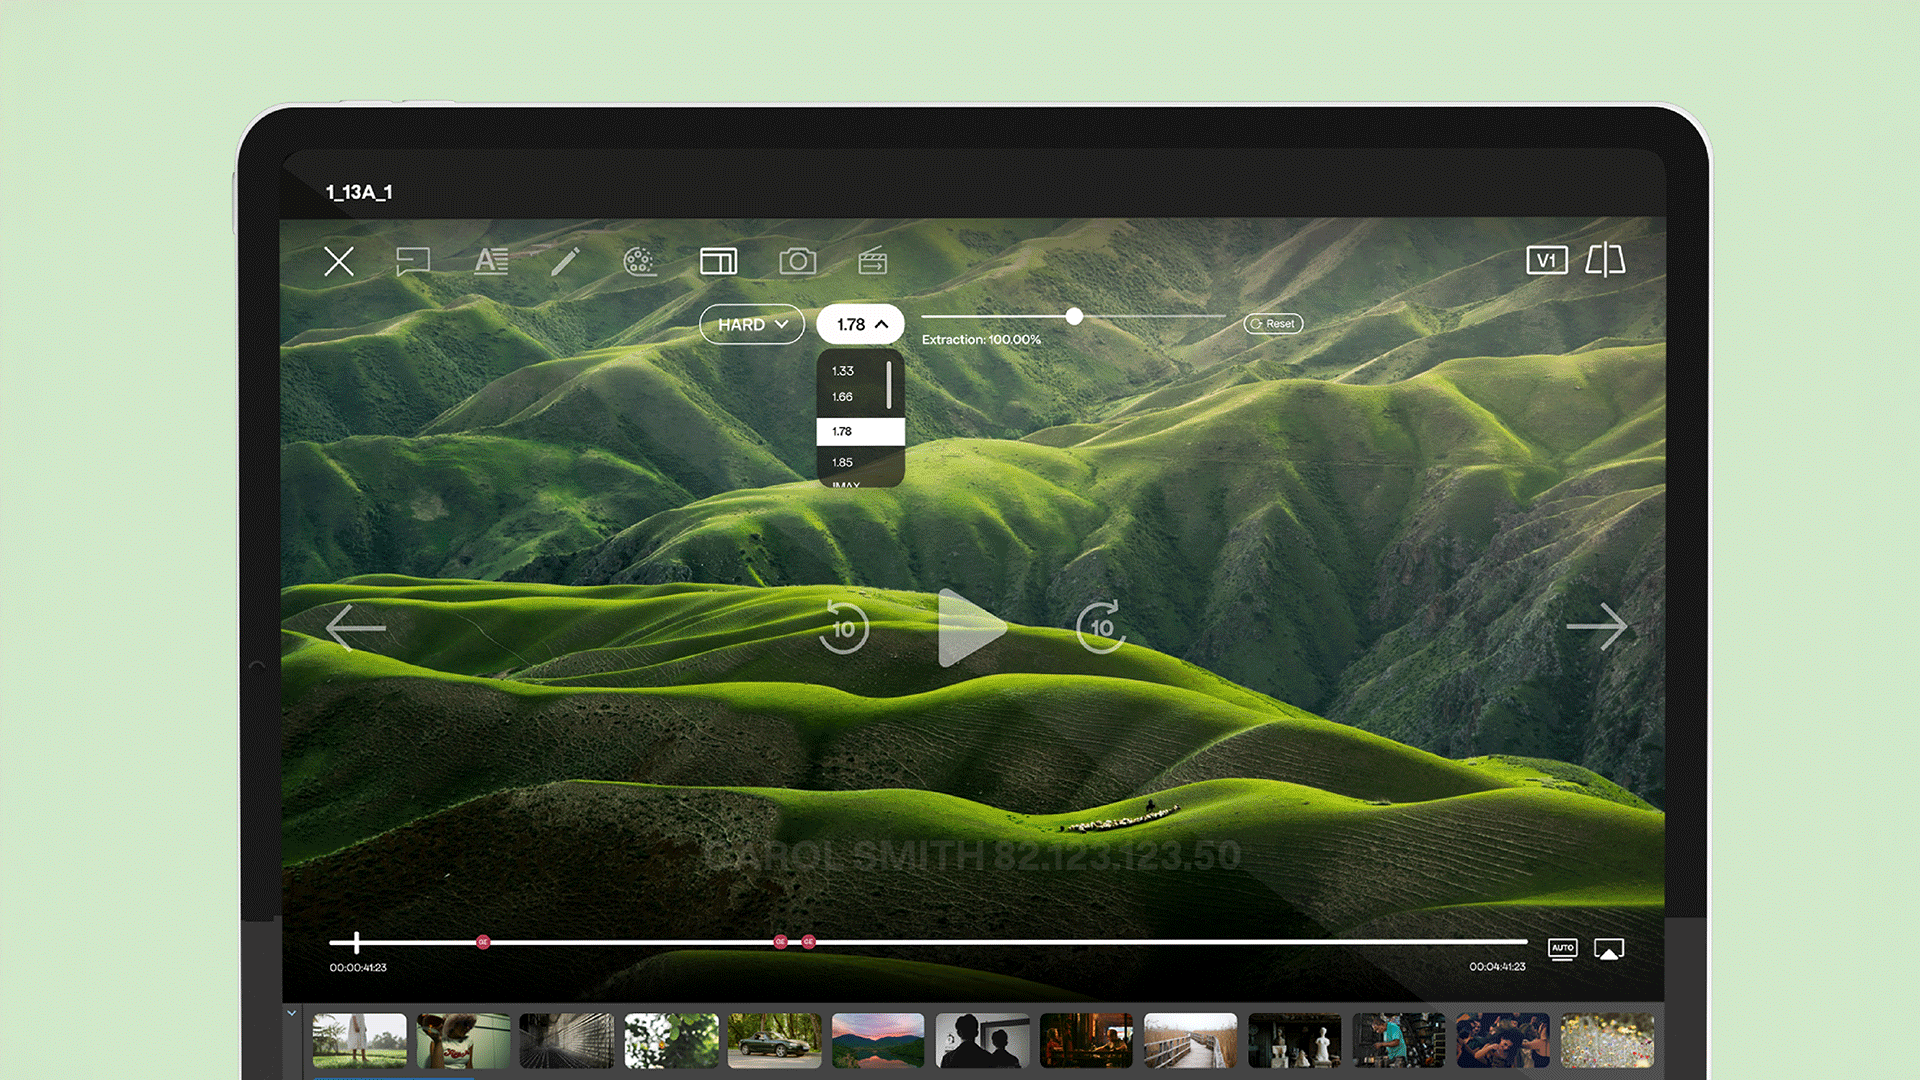Choose 1.85 from the ratio list
The image size is (1920, 1080).
point(843,462)
